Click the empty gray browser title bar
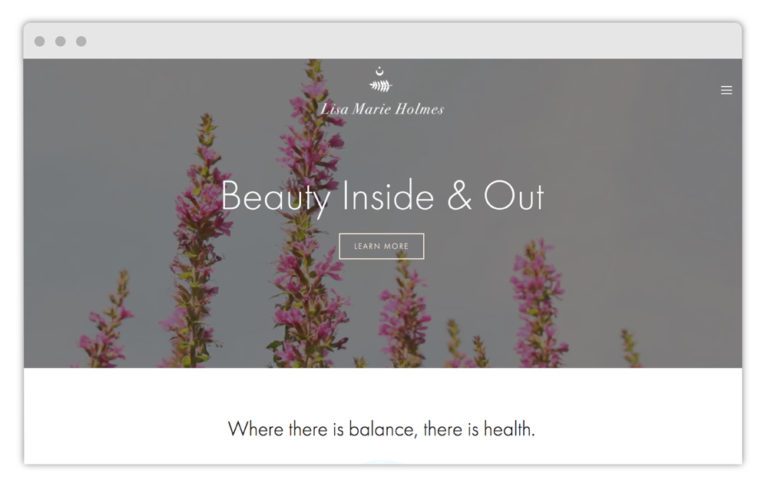Image resolution: width=768 pixels, height=483 pixels. point(411,41)
